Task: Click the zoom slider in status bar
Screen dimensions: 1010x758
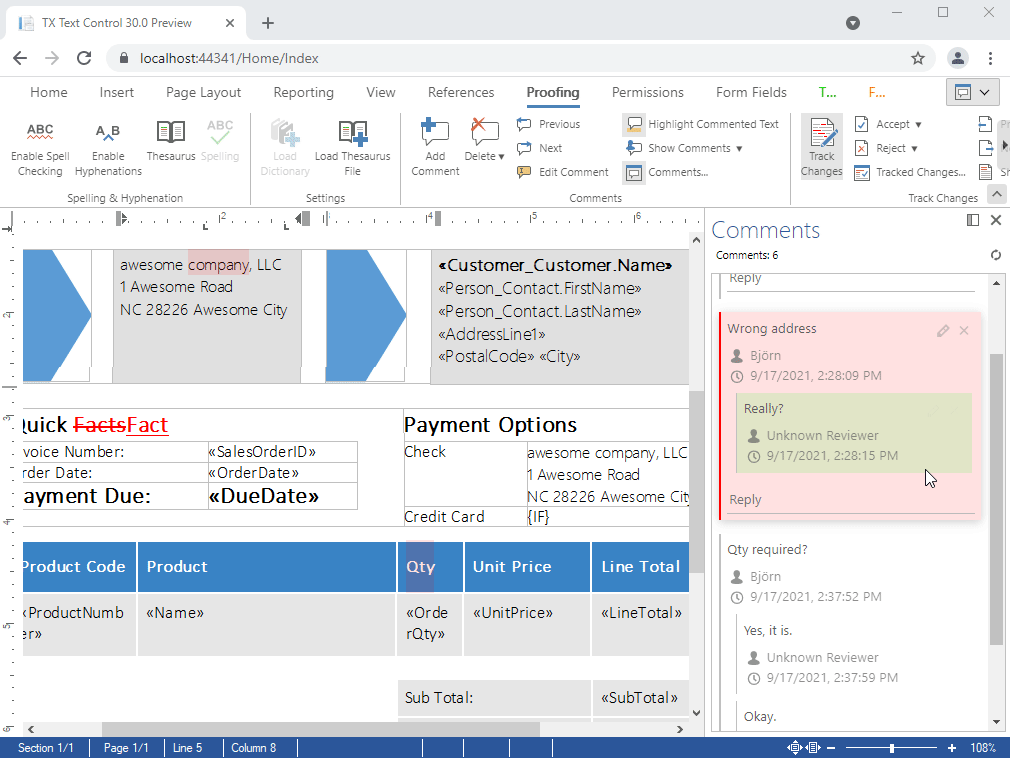Action: coord(891,748)
